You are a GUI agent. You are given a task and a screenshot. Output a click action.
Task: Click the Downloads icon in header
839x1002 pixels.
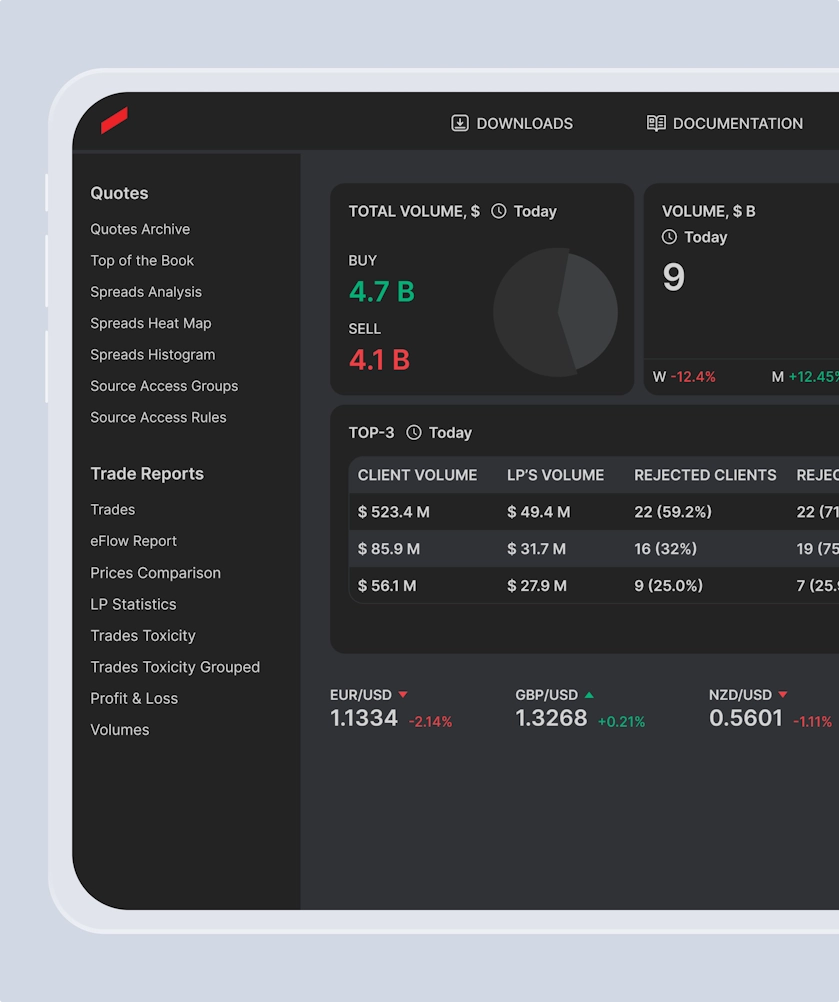click(460, 123)
